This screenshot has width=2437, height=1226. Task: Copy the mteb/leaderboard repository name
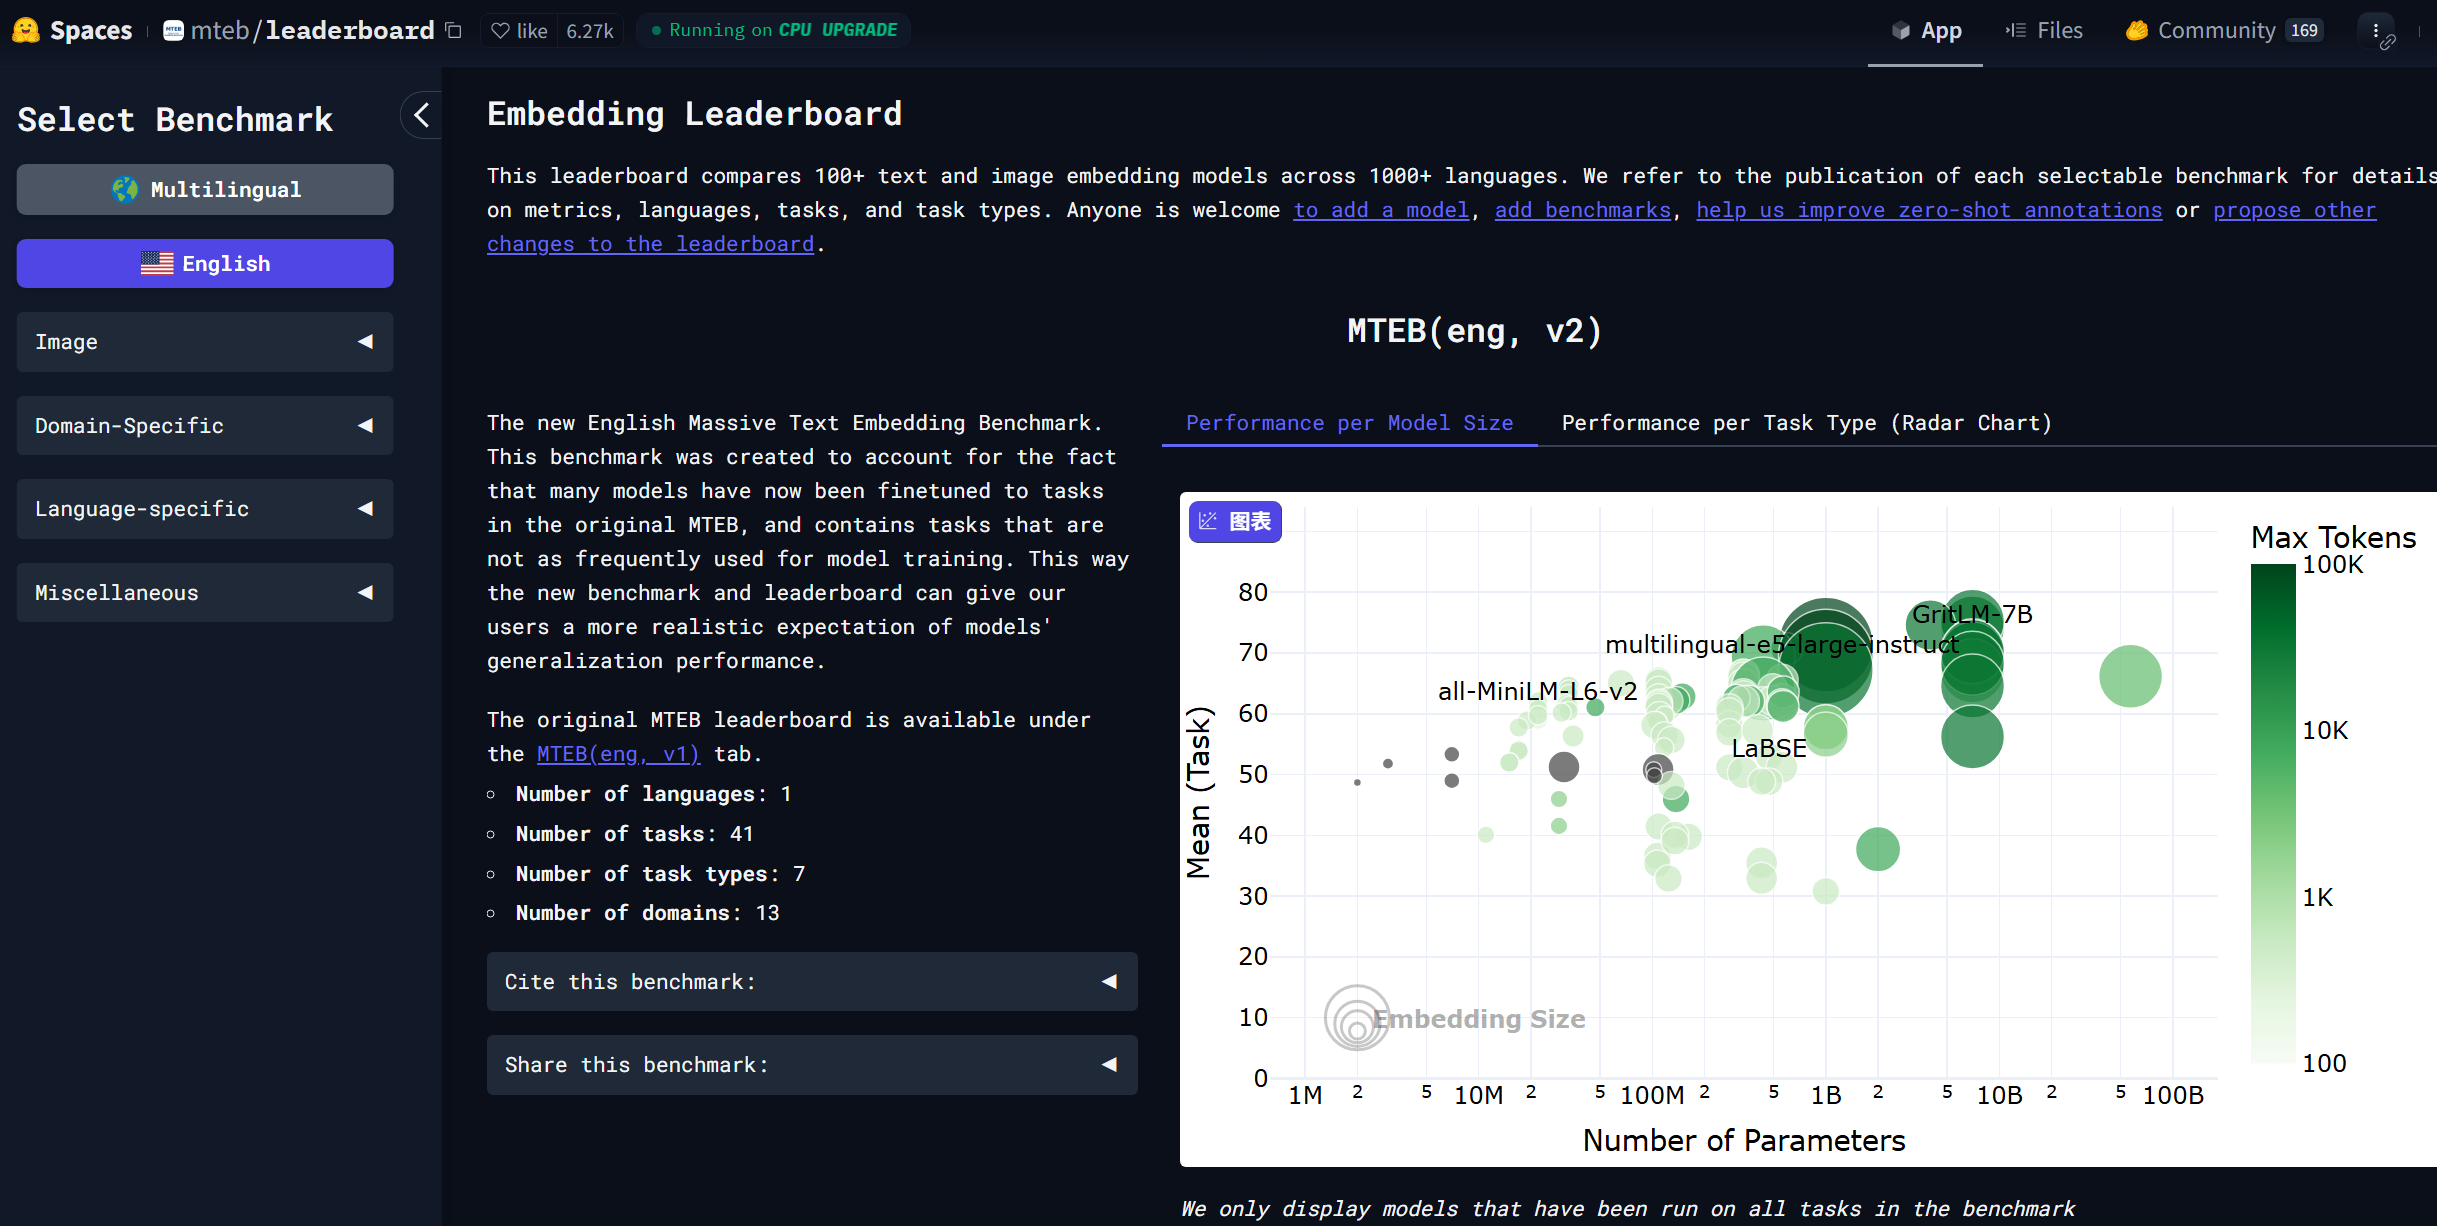pyautogui.click(x=454, y=30)
